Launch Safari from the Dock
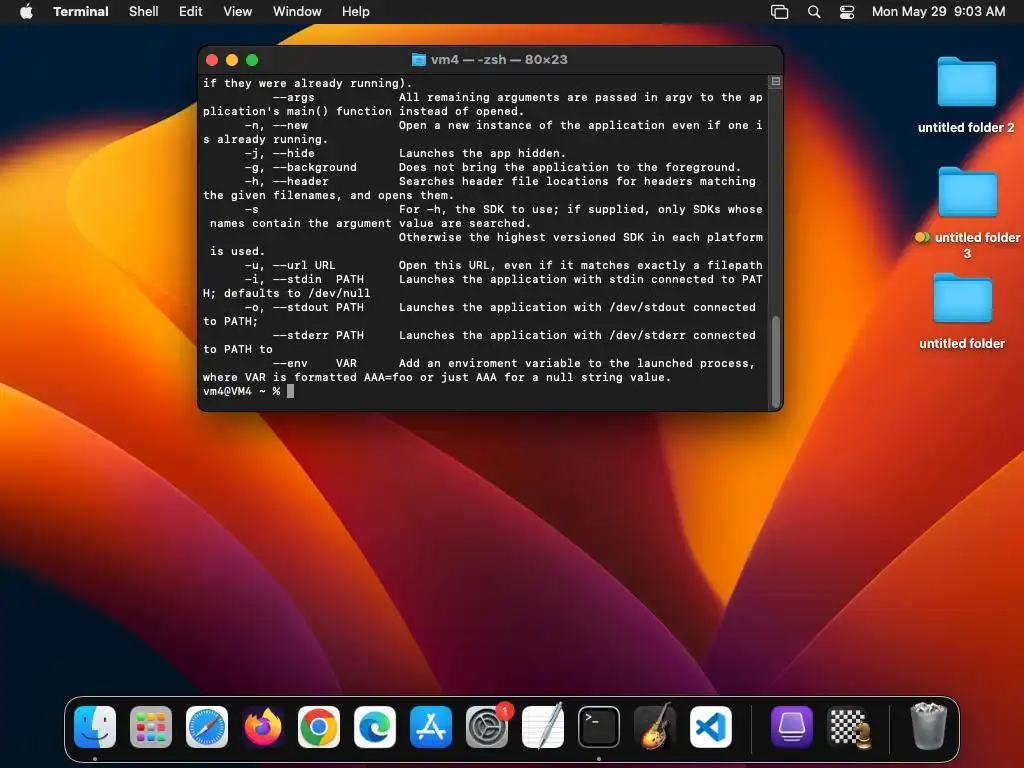 pos(207,727)
